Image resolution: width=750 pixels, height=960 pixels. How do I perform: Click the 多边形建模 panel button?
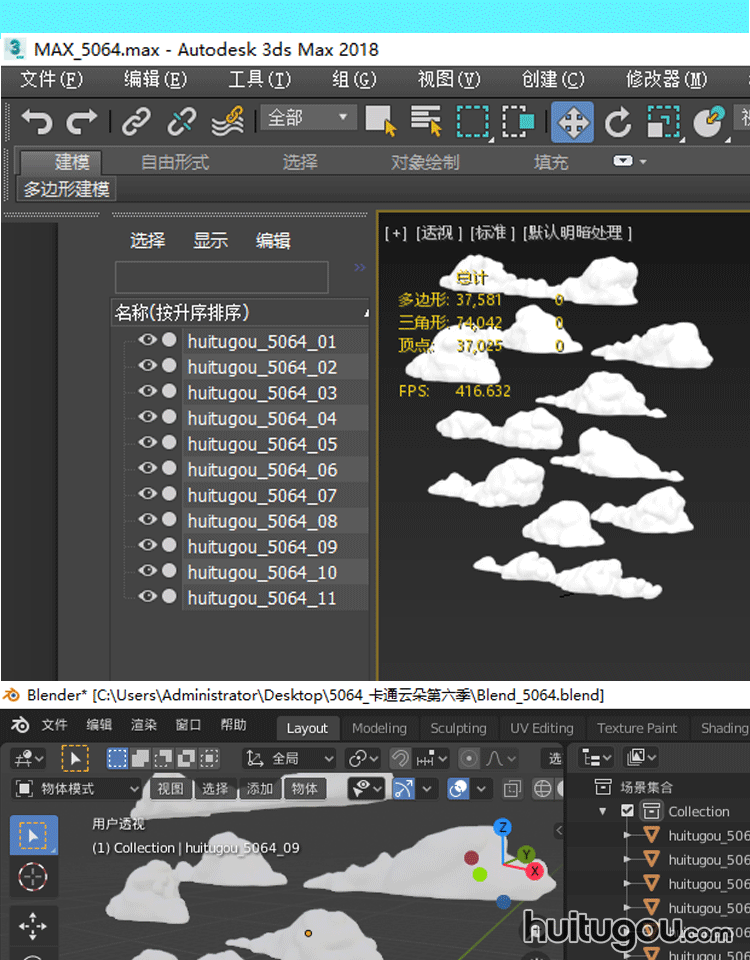point(67,189)
